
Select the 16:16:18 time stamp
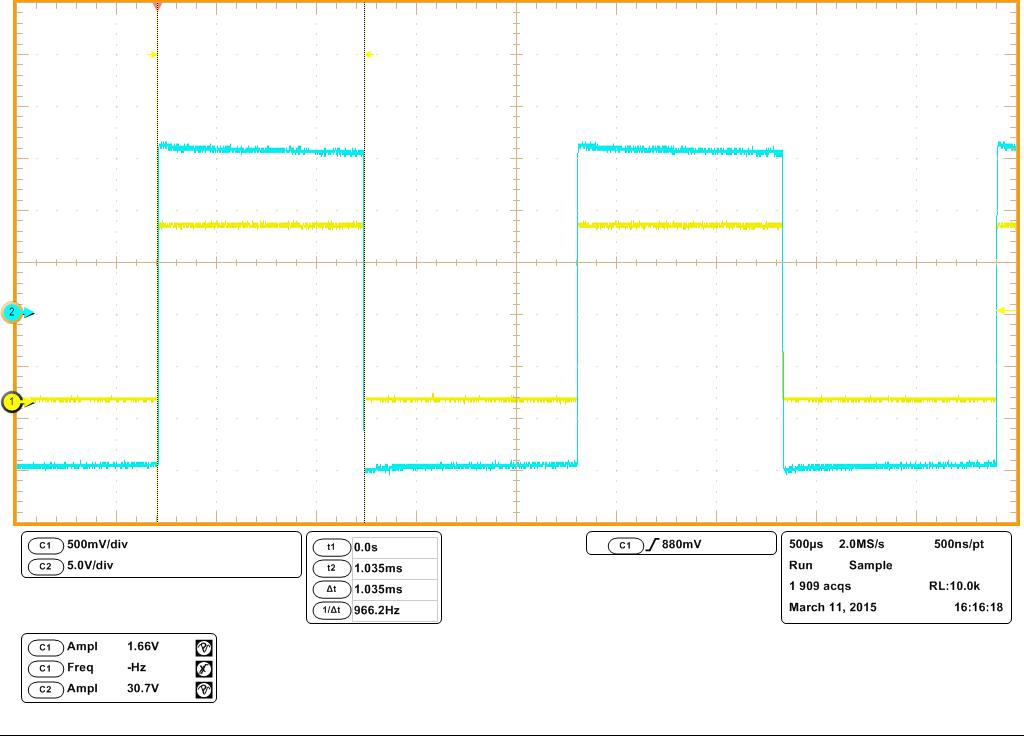pos(978,607)
